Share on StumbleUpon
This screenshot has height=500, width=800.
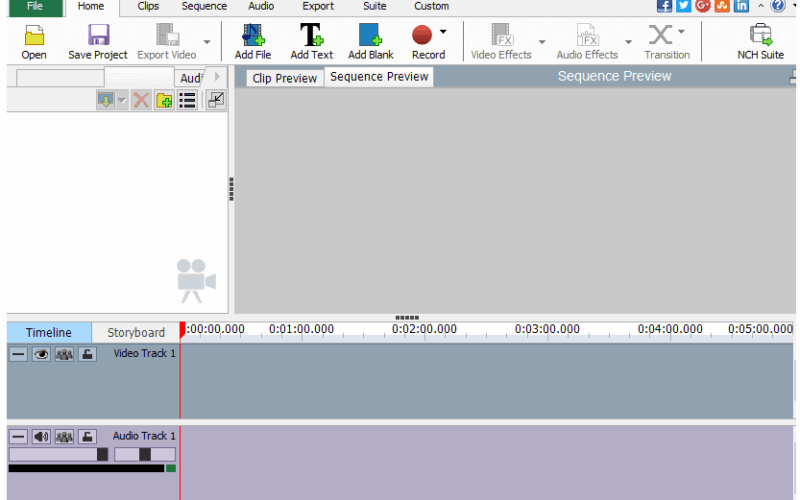pos(722,6)
